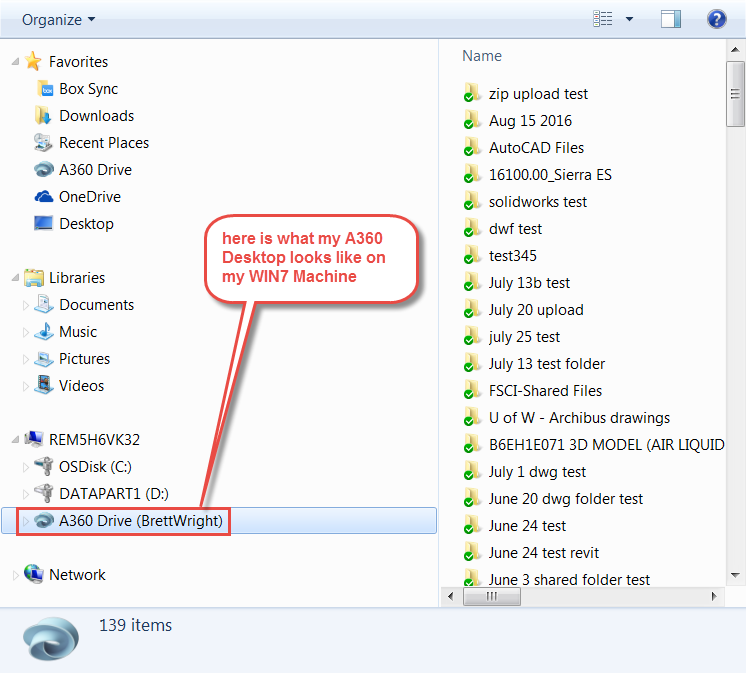This screenshot has height=673, width=746.
Task: Select the AutoCAD Files folder icon
Action: (x=471, y=148)
